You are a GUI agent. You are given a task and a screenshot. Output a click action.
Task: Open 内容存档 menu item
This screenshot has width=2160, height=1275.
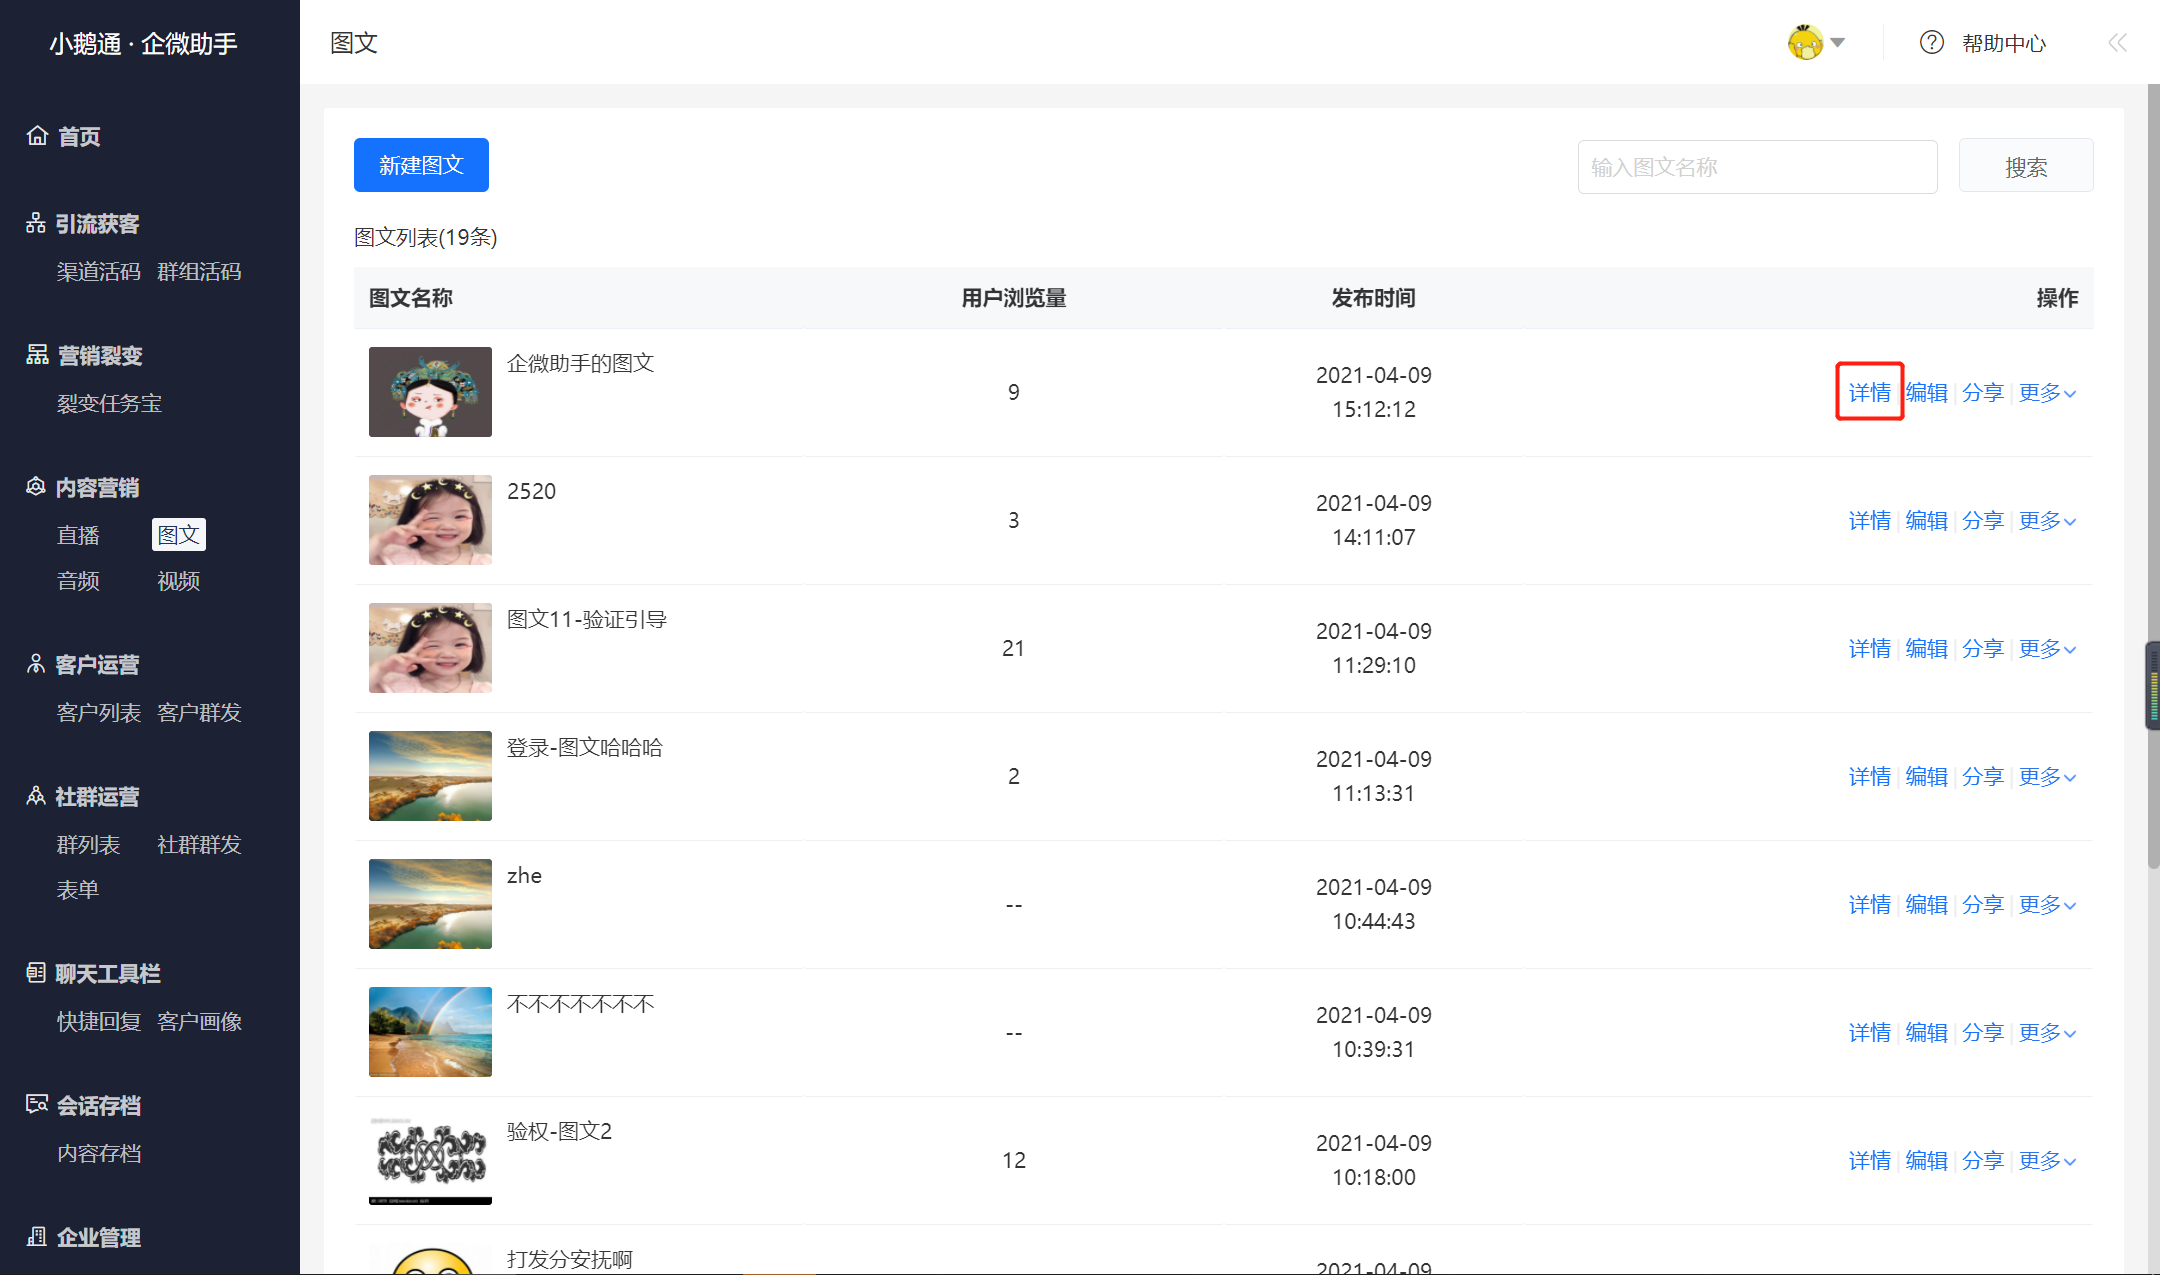click(99, 1153)
